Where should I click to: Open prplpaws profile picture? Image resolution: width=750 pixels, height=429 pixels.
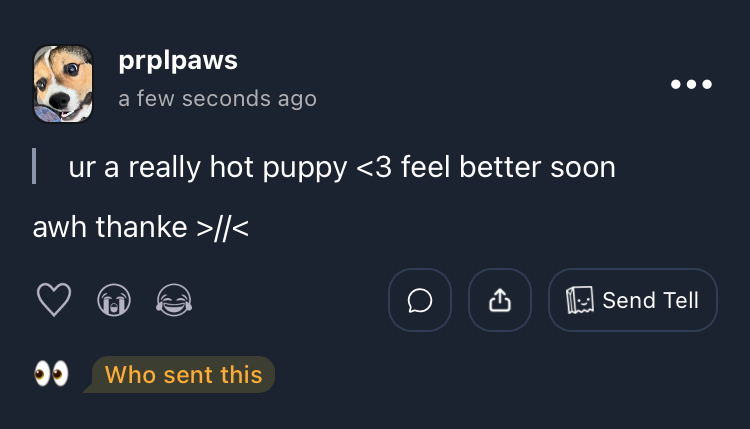click(63, 84)
